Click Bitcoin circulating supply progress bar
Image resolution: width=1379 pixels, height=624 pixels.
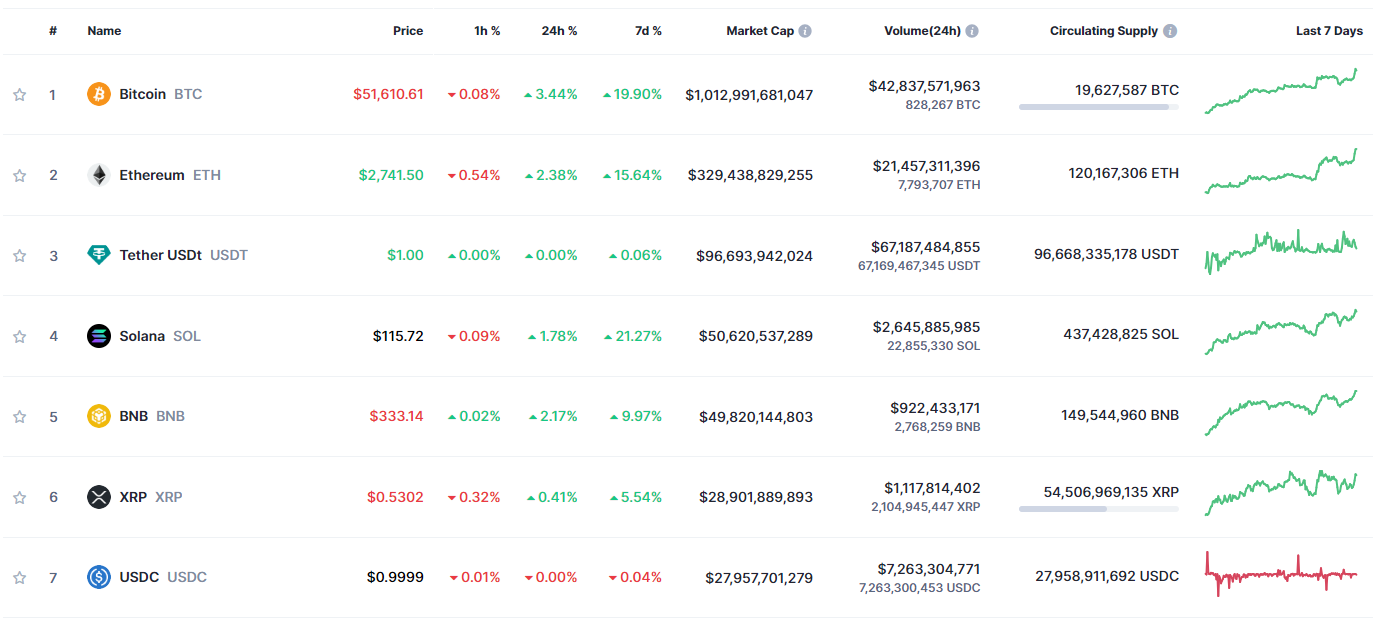pos(1099,107)
